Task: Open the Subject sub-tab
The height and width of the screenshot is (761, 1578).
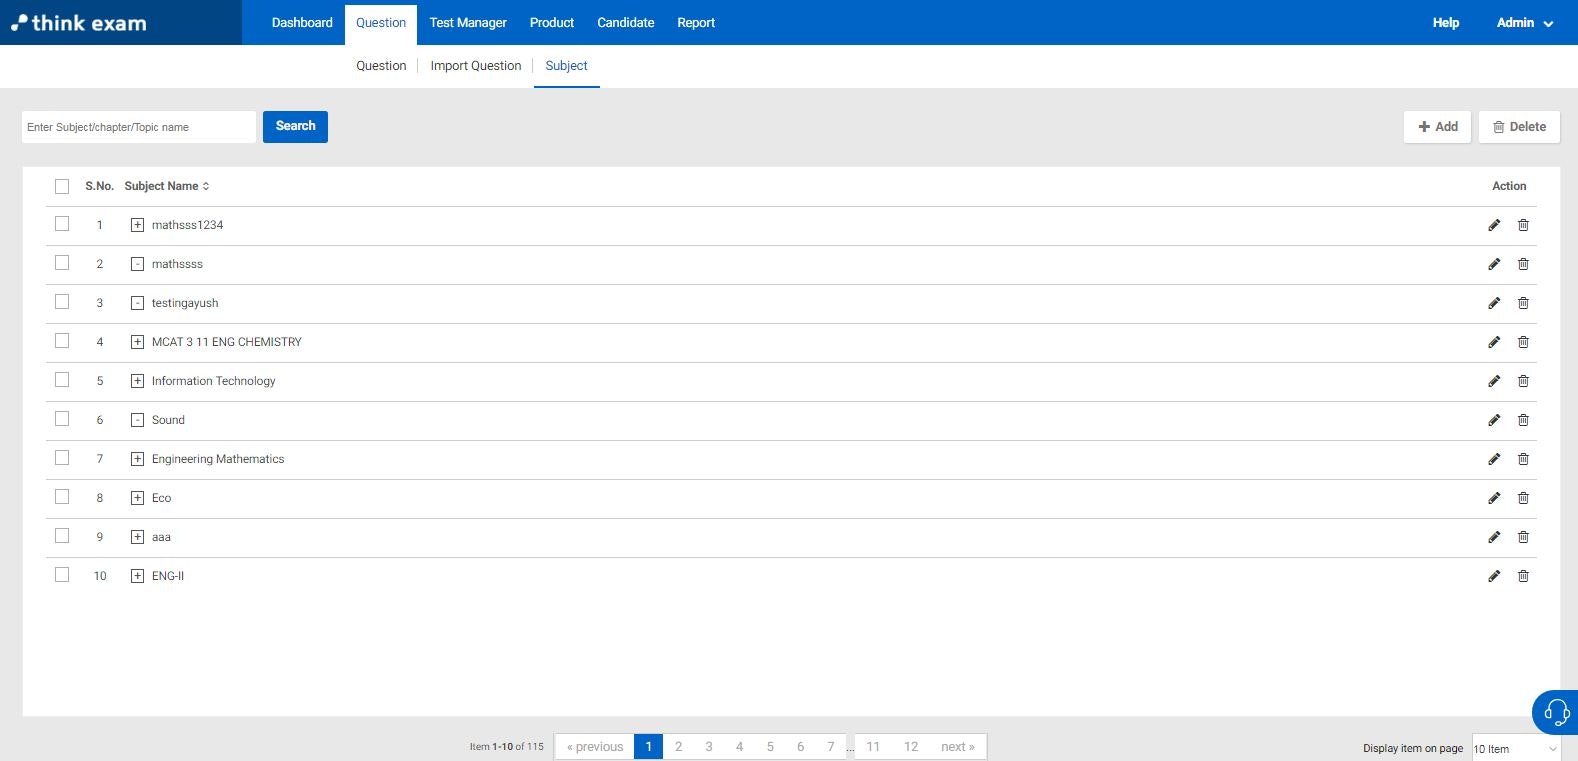Action: (x=566, y=66)
